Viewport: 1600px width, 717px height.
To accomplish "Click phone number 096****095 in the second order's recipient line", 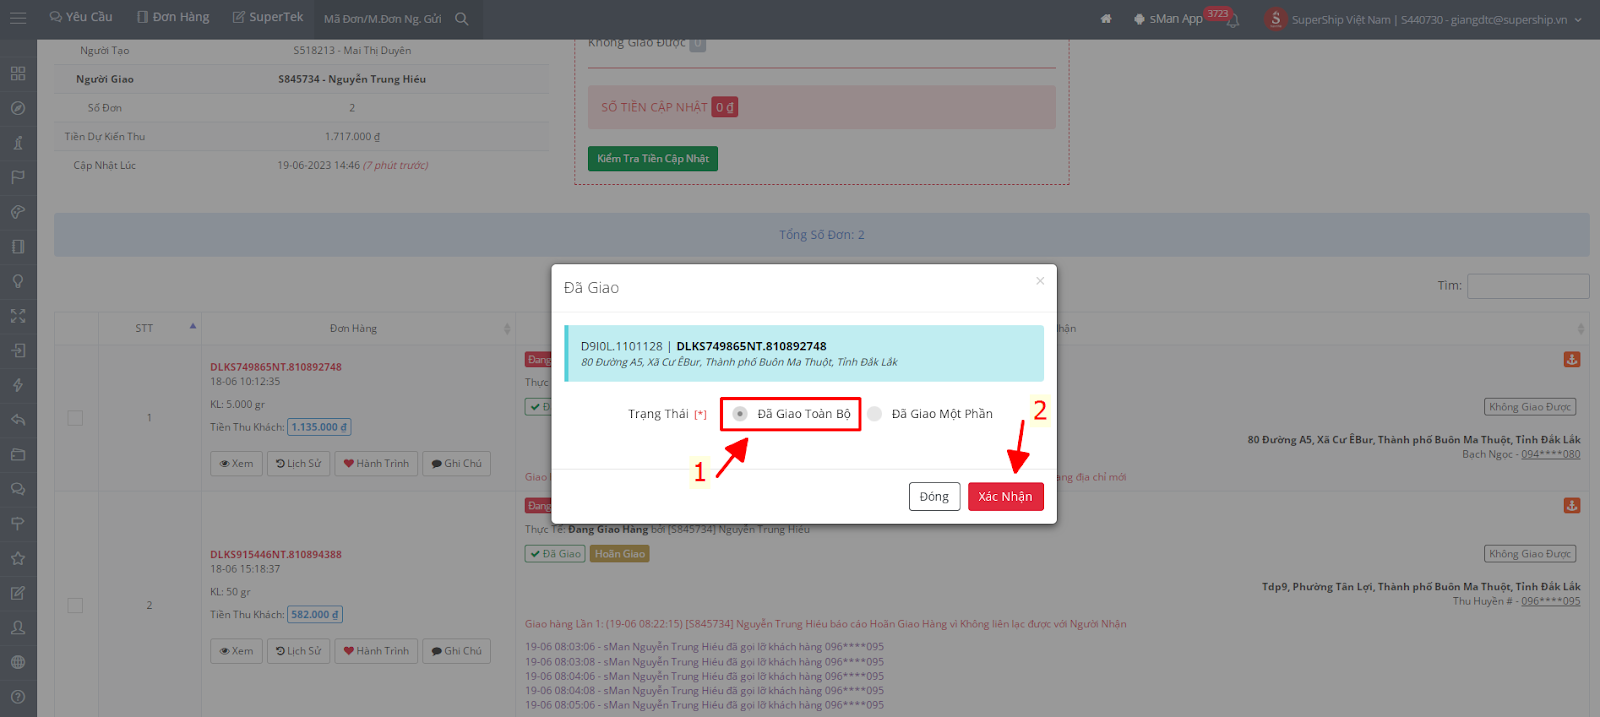I will (x=1551, y=601).
